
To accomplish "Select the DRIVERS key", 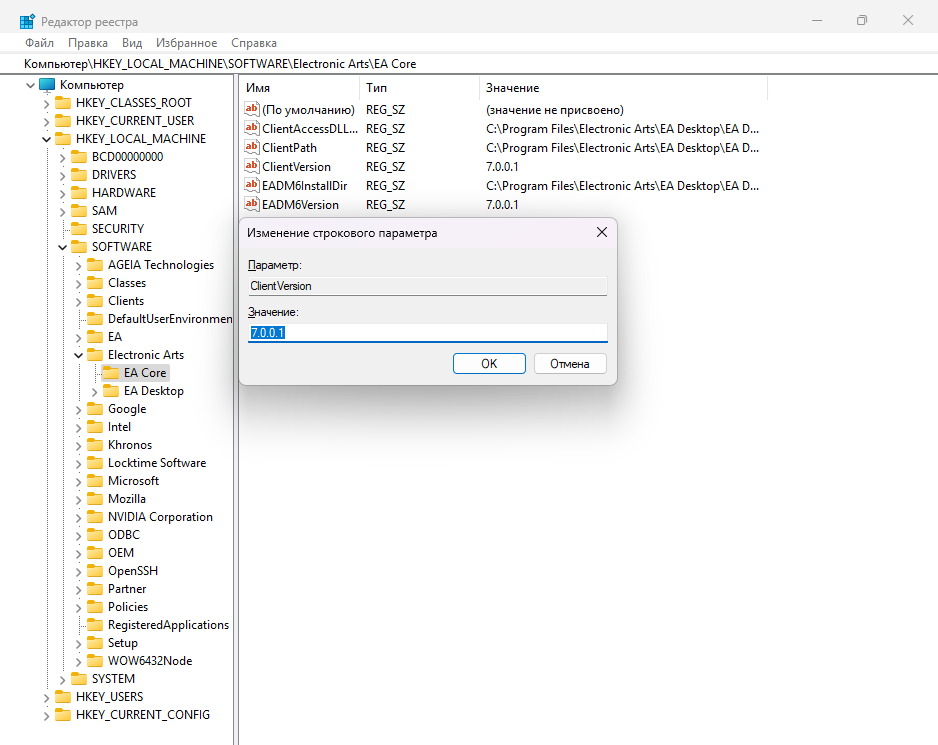I will click(x=114, y=175).
